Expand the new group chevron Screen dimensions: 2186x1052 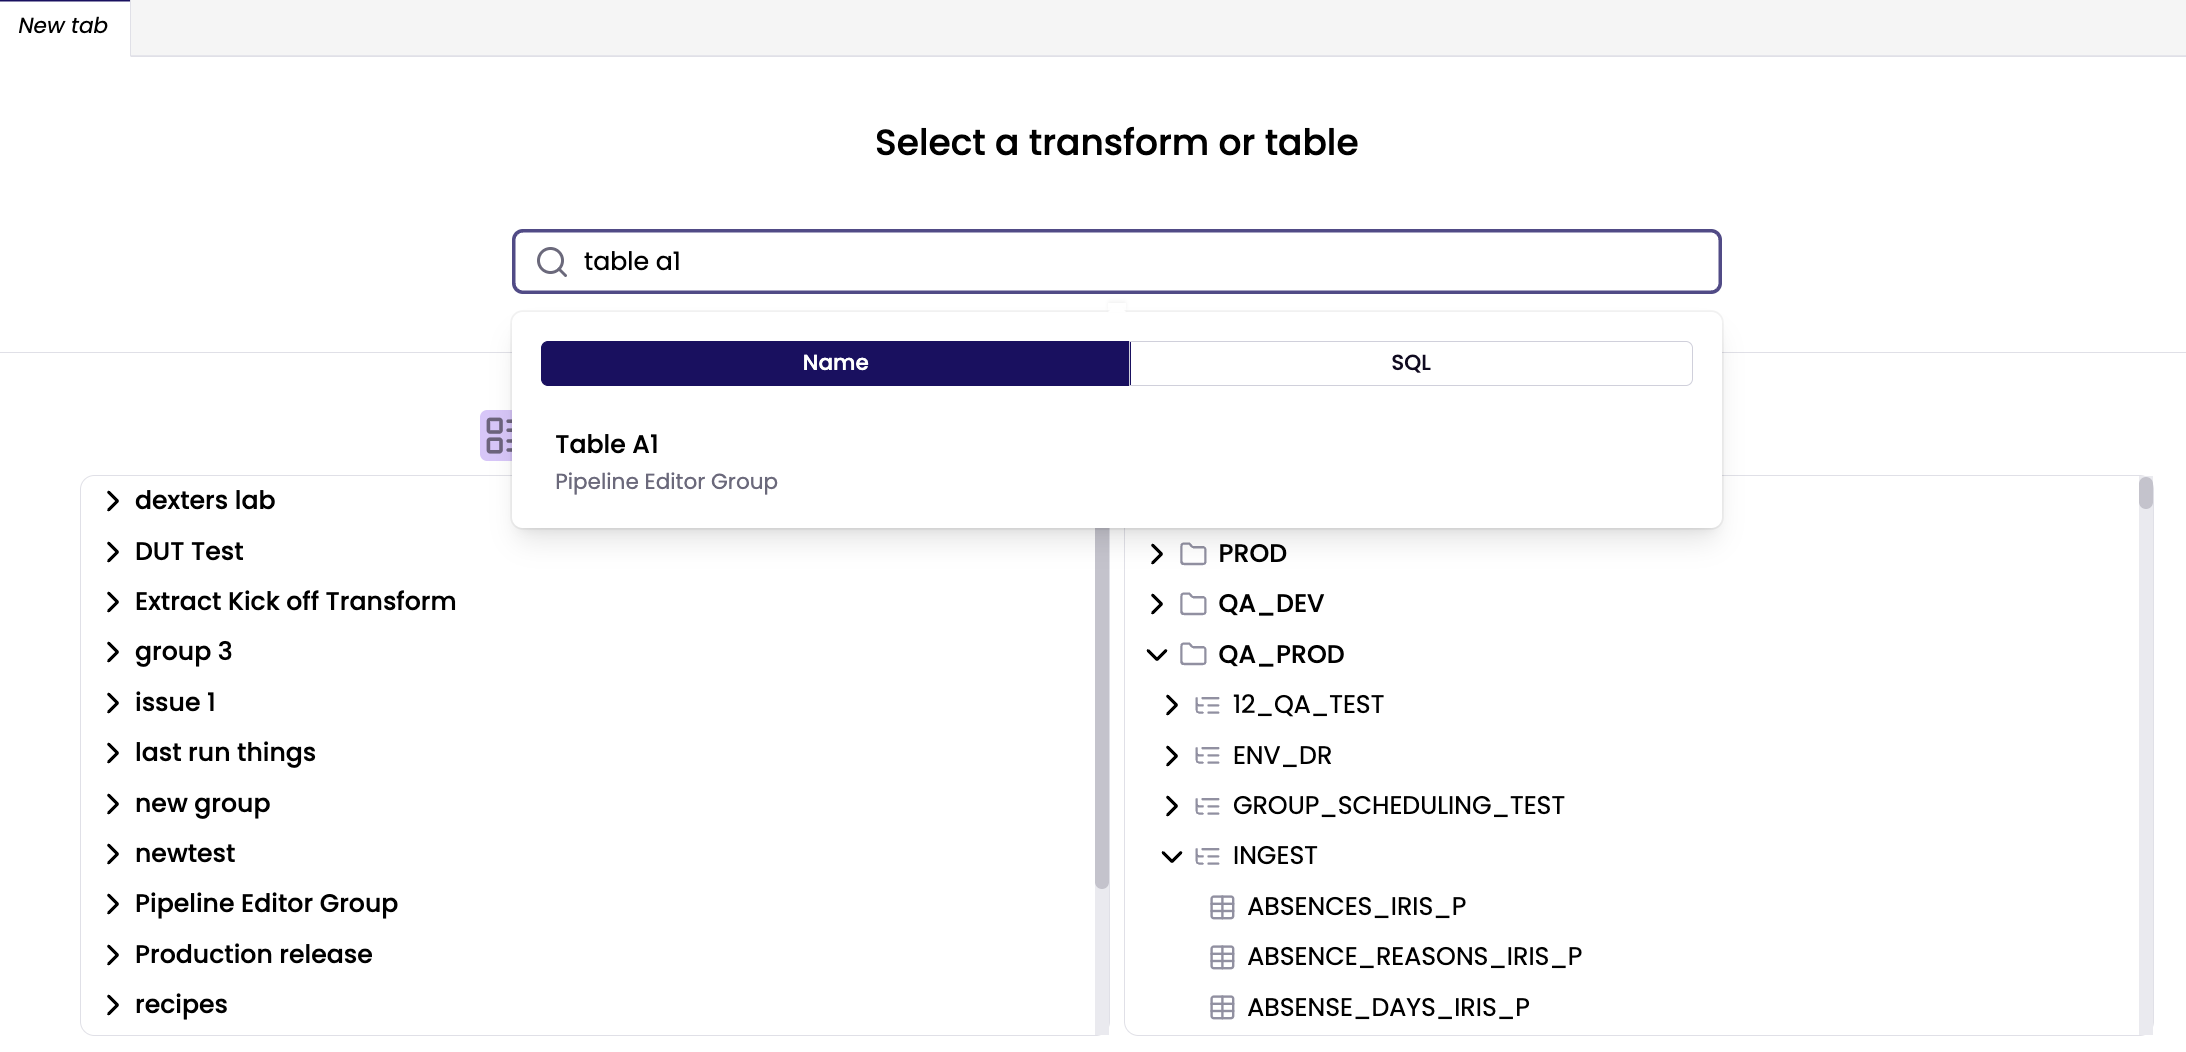point(113,803)
